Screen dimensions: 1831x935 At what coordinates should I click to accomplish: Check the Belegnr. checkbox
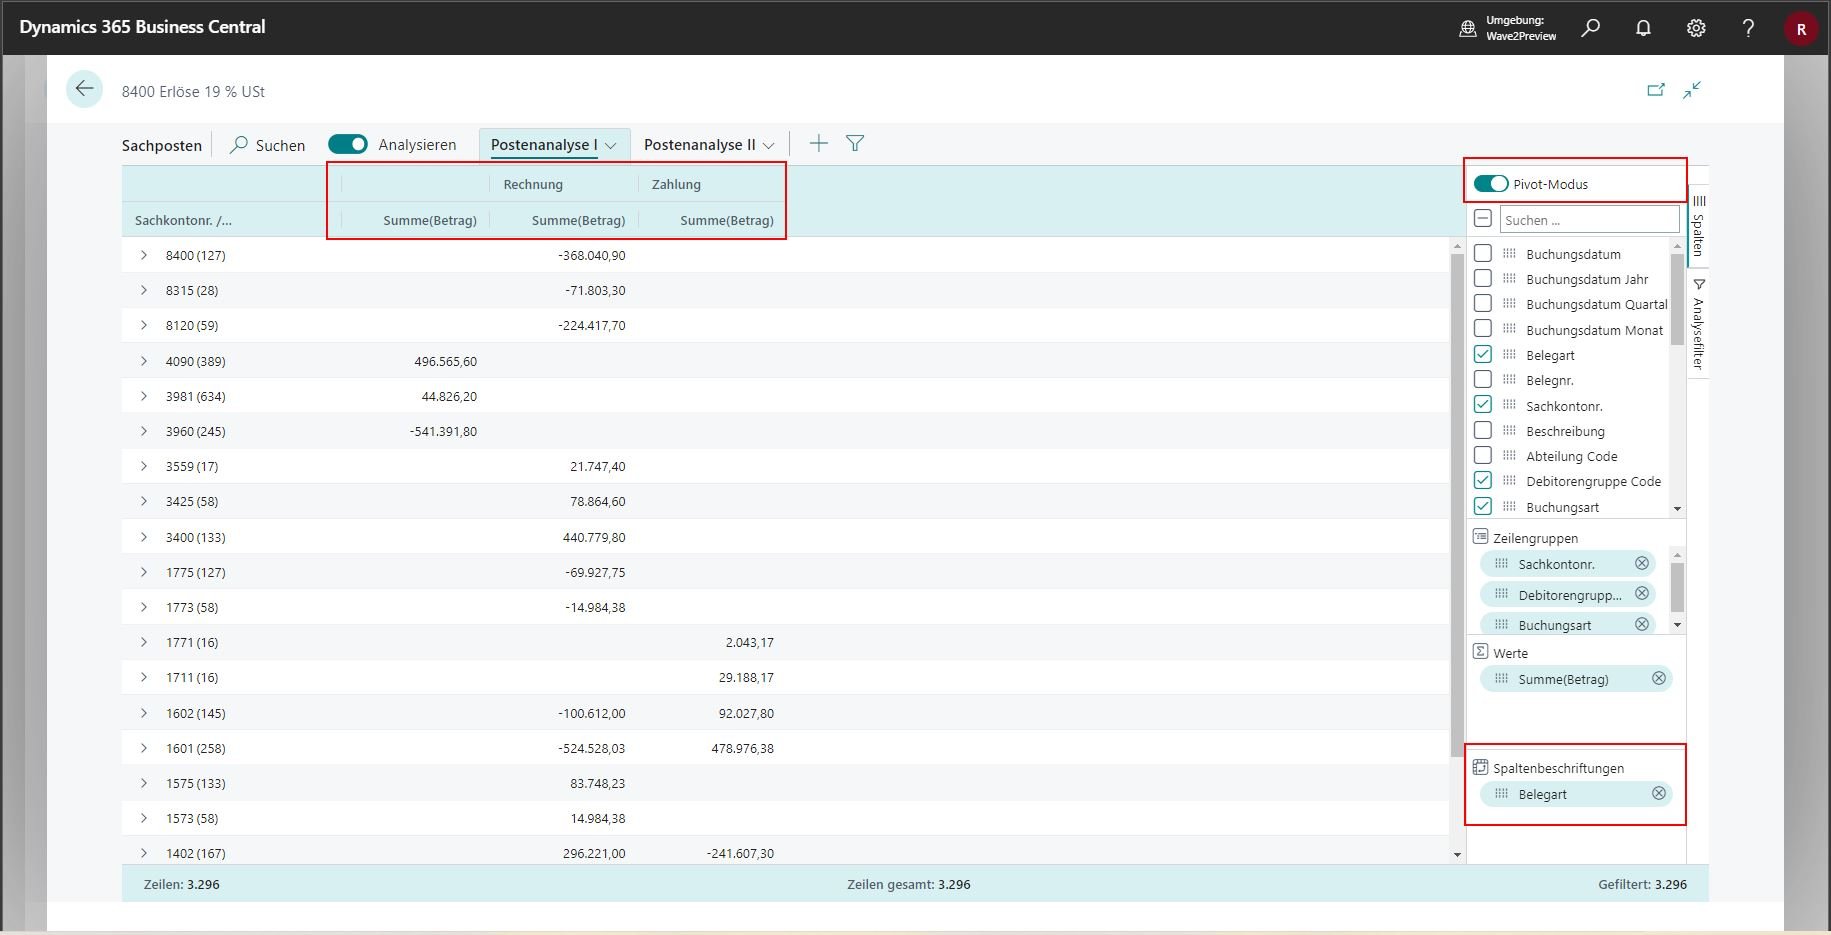[x=1483, y=379]
